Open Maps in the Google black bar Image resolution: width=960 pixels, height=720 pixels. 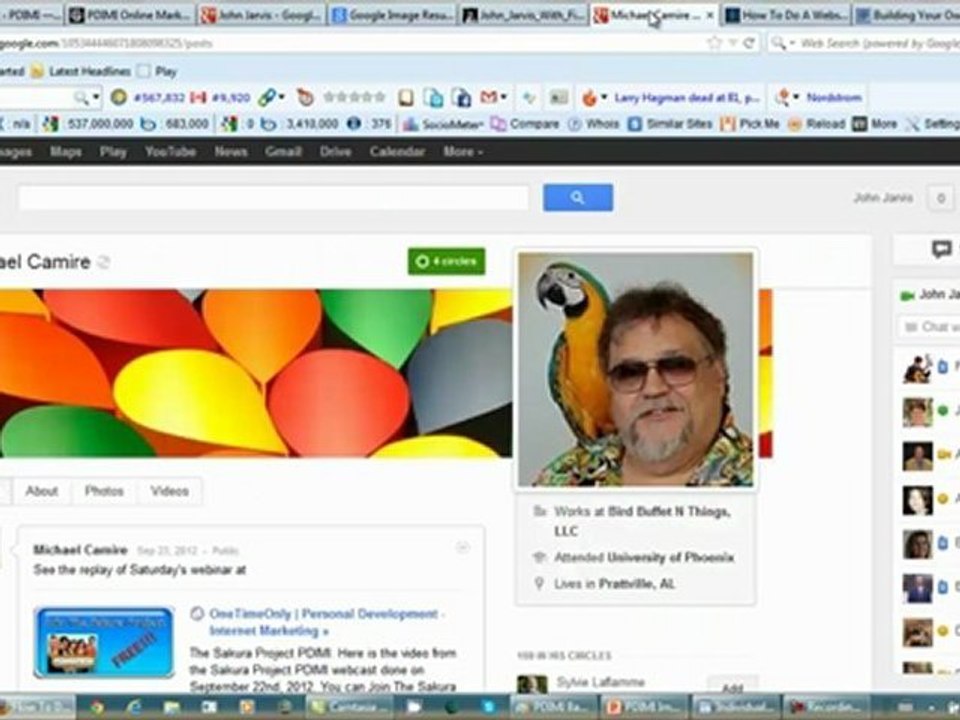[x=66, y=152]
